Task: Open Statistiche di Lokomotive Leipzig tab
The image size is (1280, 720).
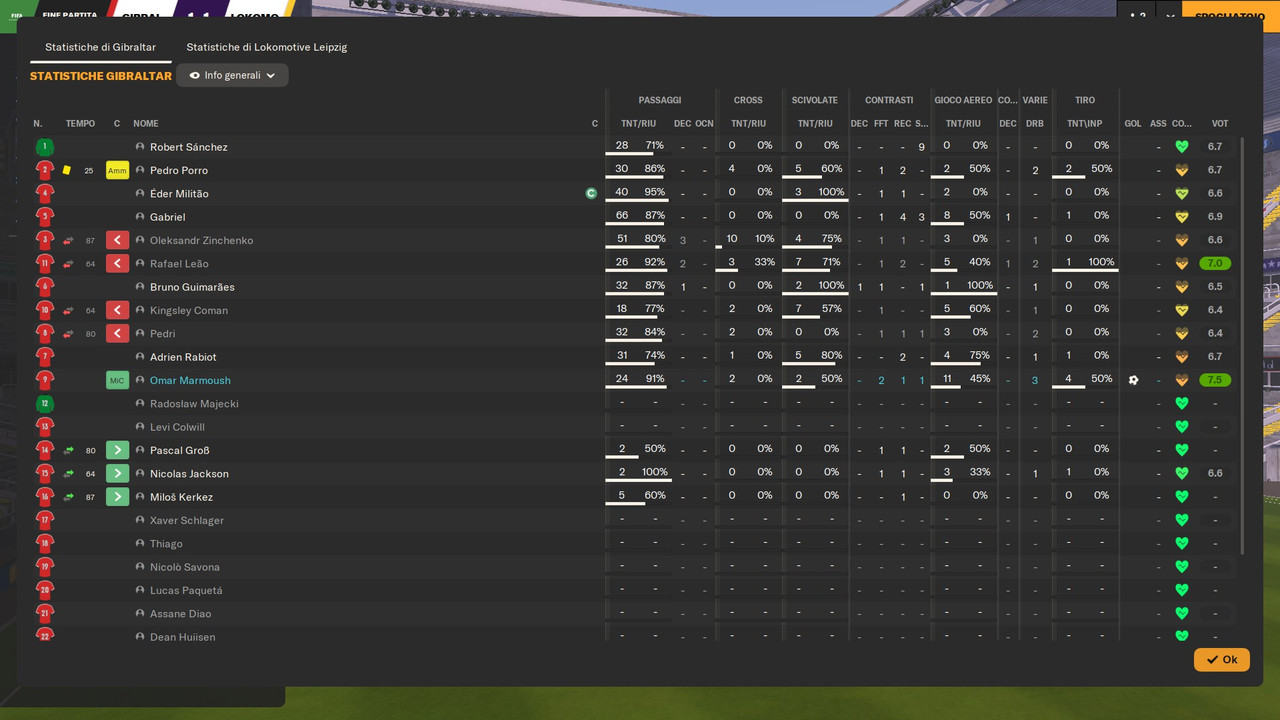Action: (x=266, y=47)
